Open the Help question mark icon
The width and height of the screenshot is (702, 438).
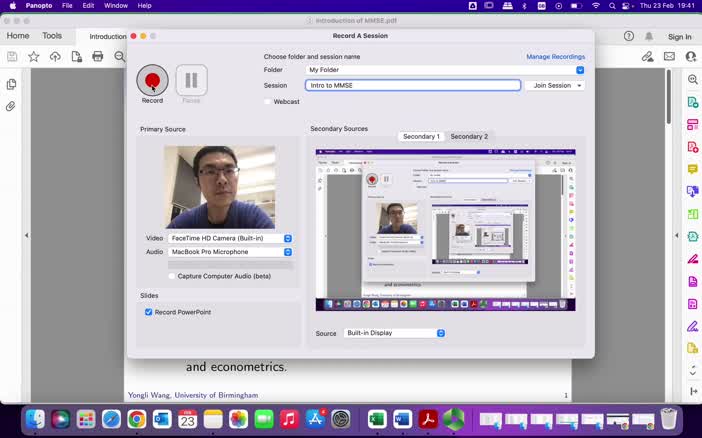[x=629, y=36]
